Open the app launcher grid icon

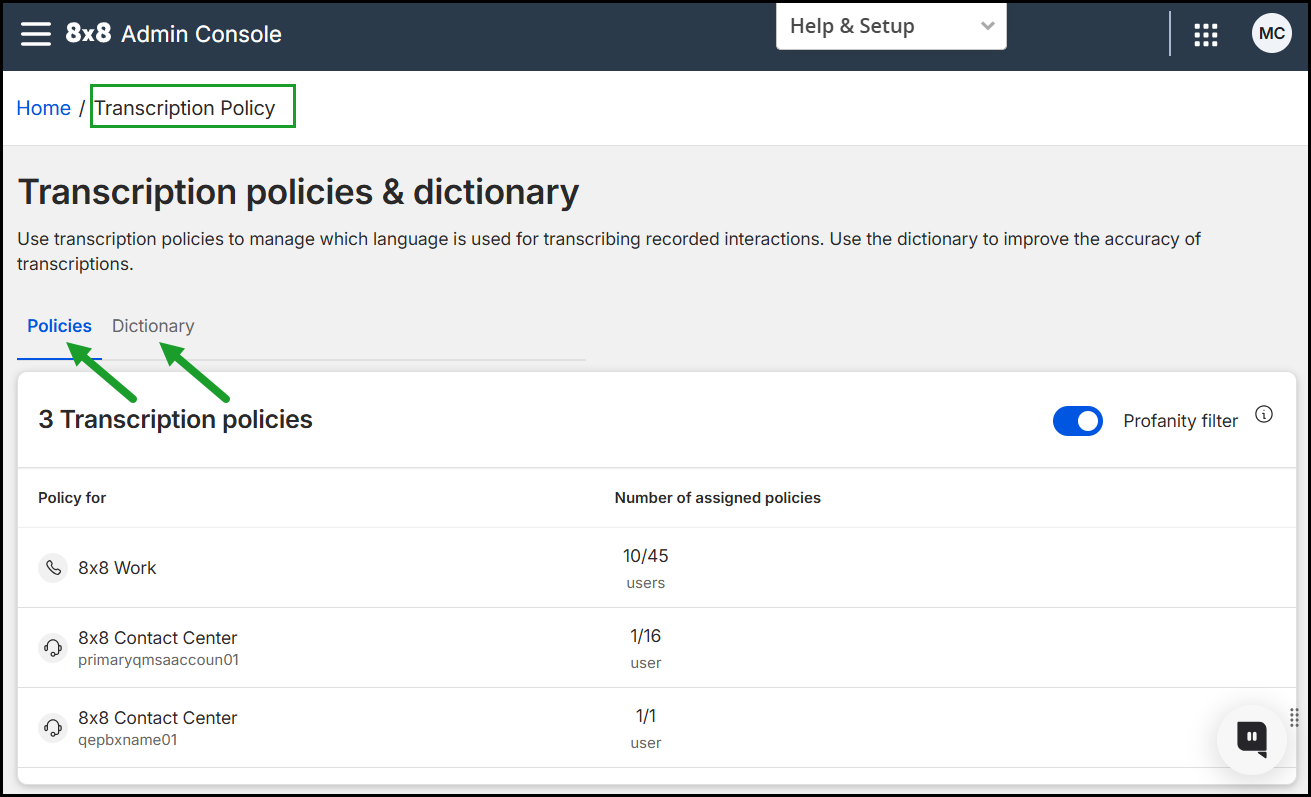point(1206,35)
